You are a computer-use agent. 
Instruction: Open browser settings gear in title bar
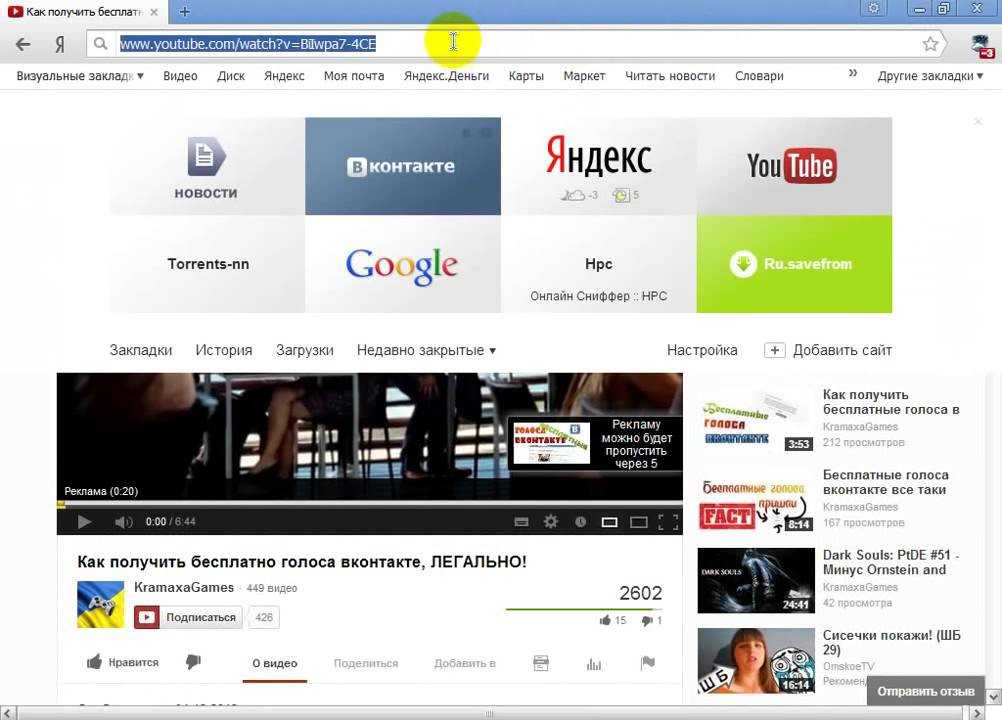pos(874,8)
